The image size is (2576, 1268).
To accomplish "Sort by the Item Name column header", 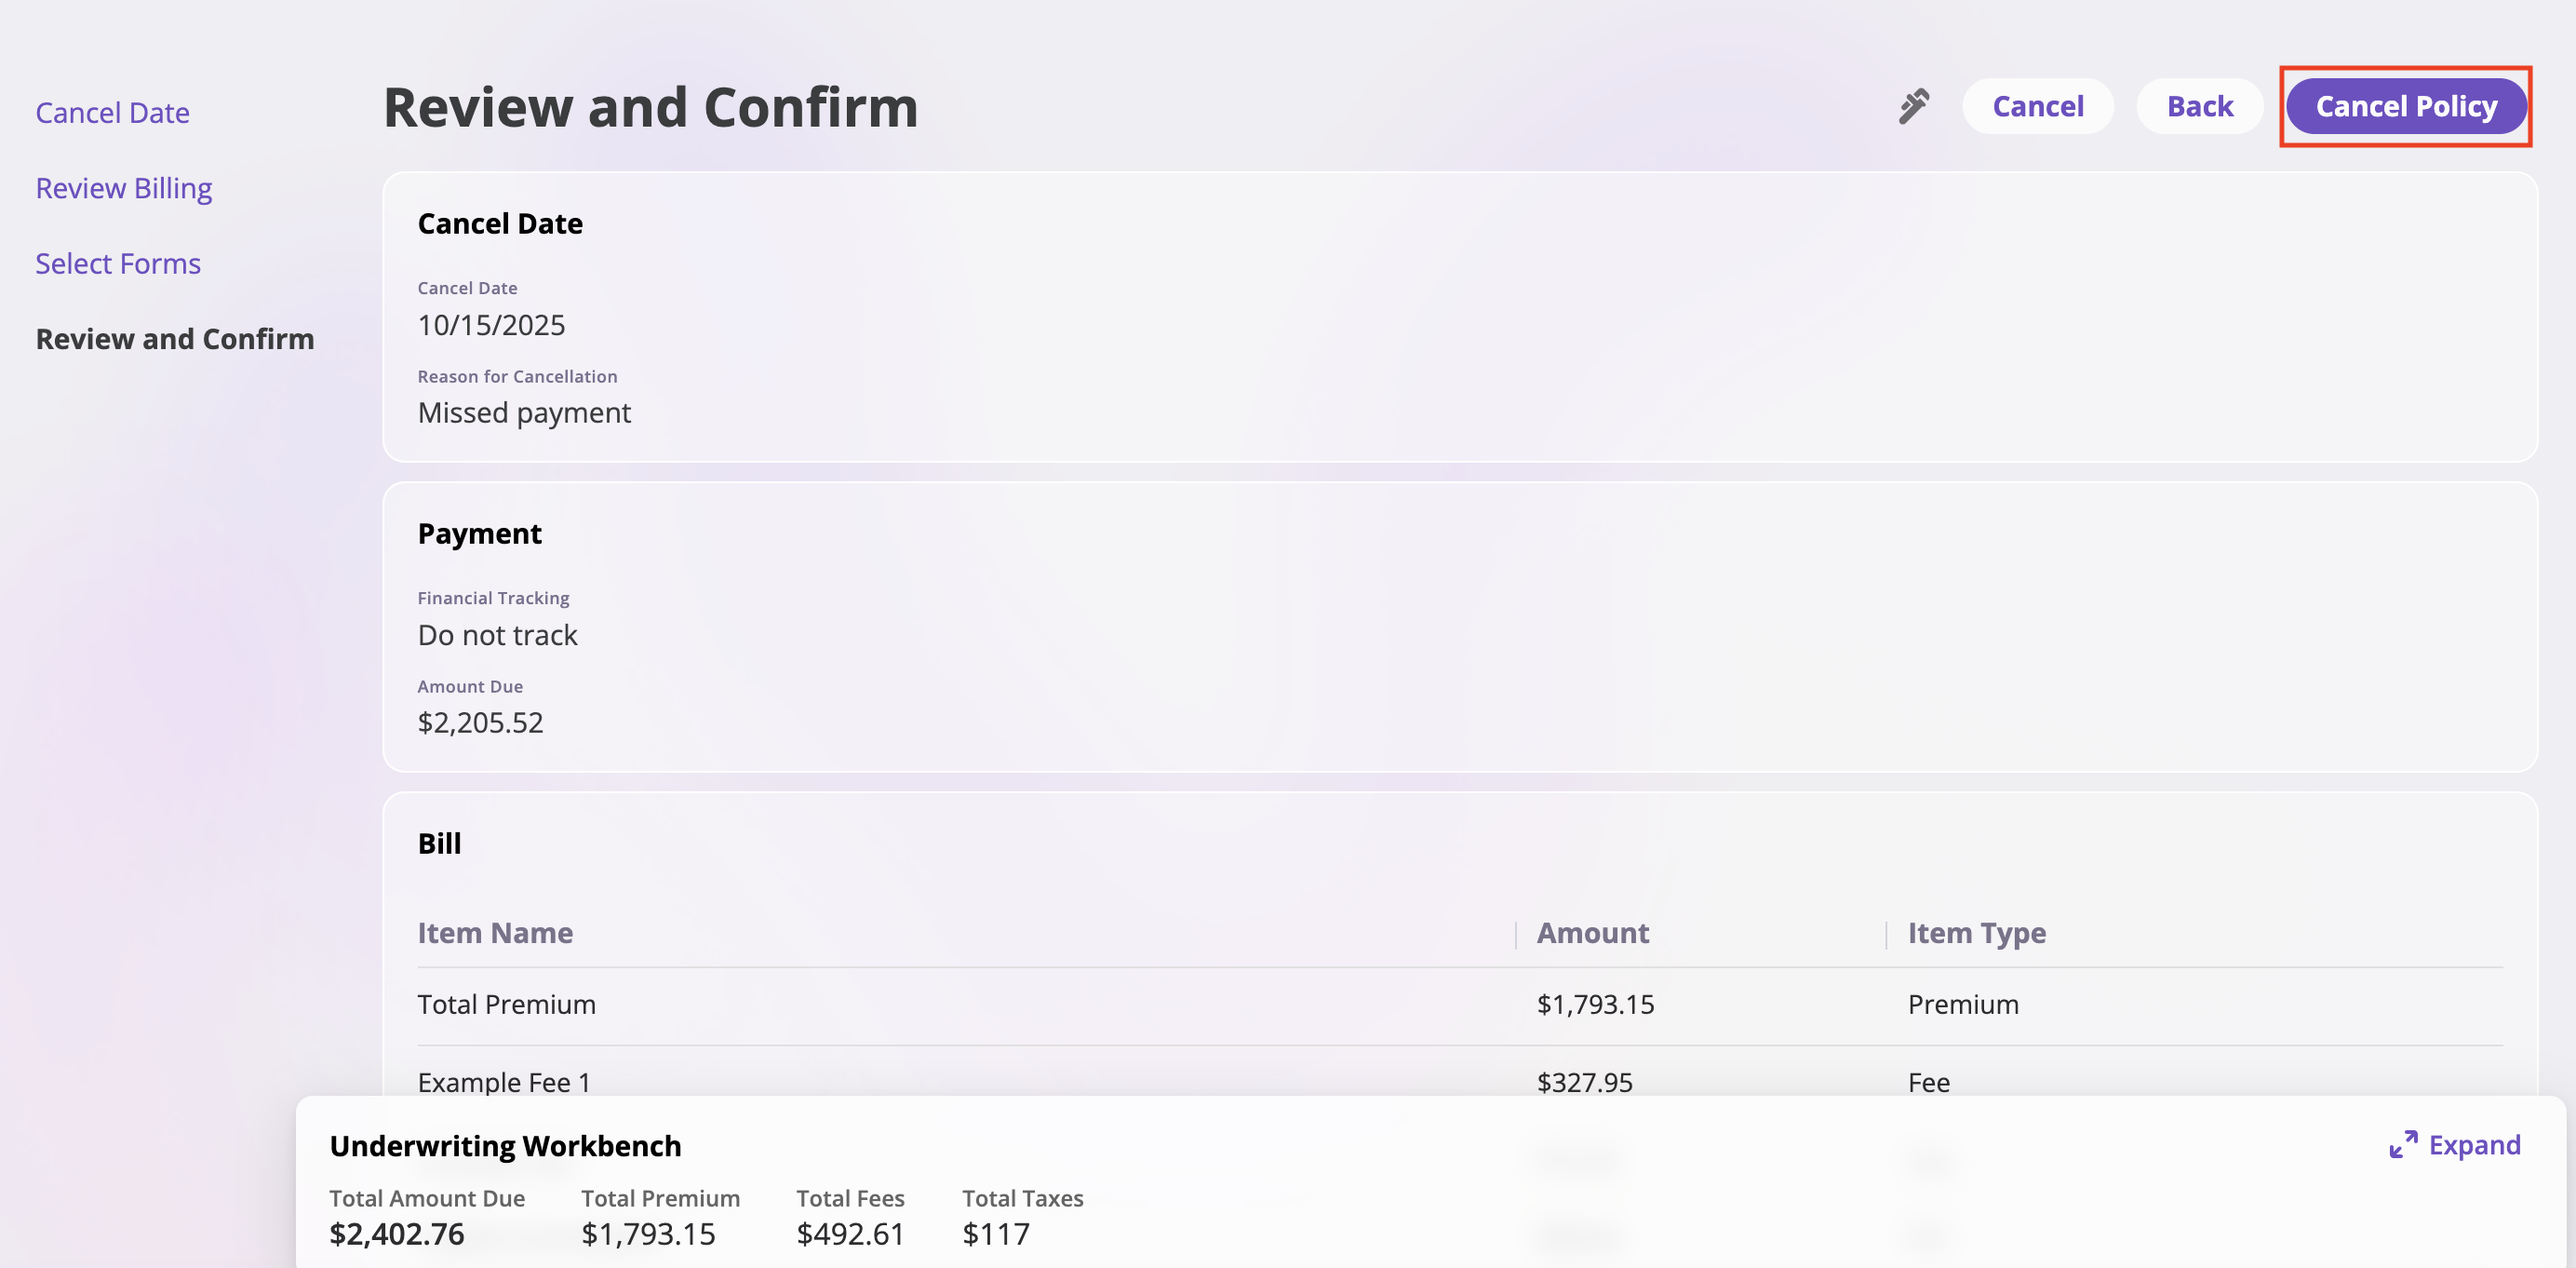I will click(x=495, y=933).
